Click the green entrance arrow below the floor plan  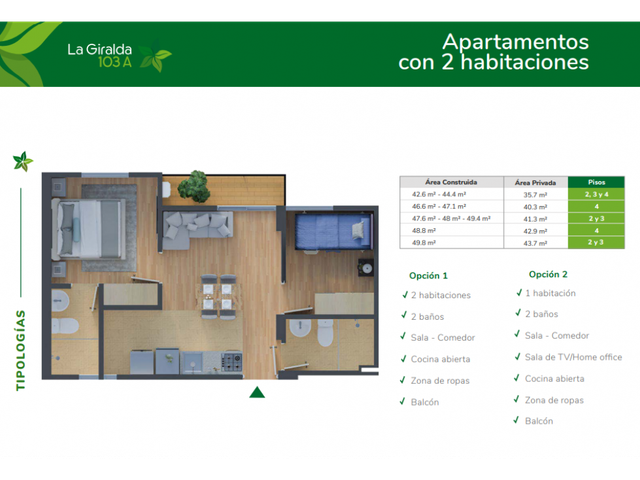257,392
